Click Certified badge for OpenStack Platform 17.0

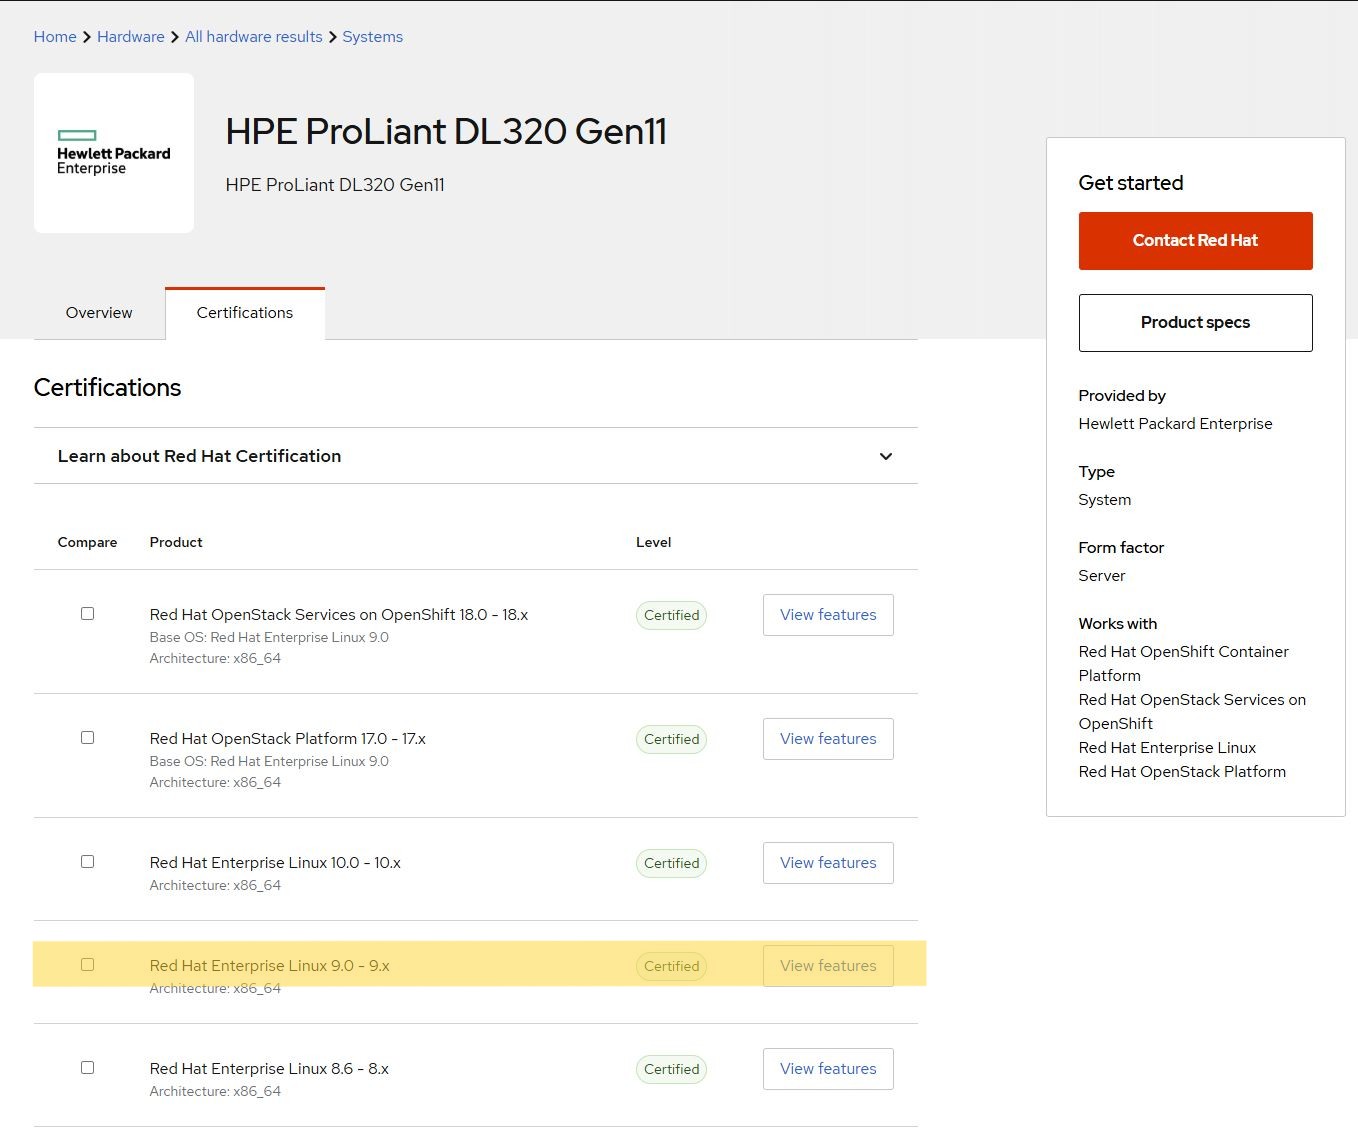[671, 740]
